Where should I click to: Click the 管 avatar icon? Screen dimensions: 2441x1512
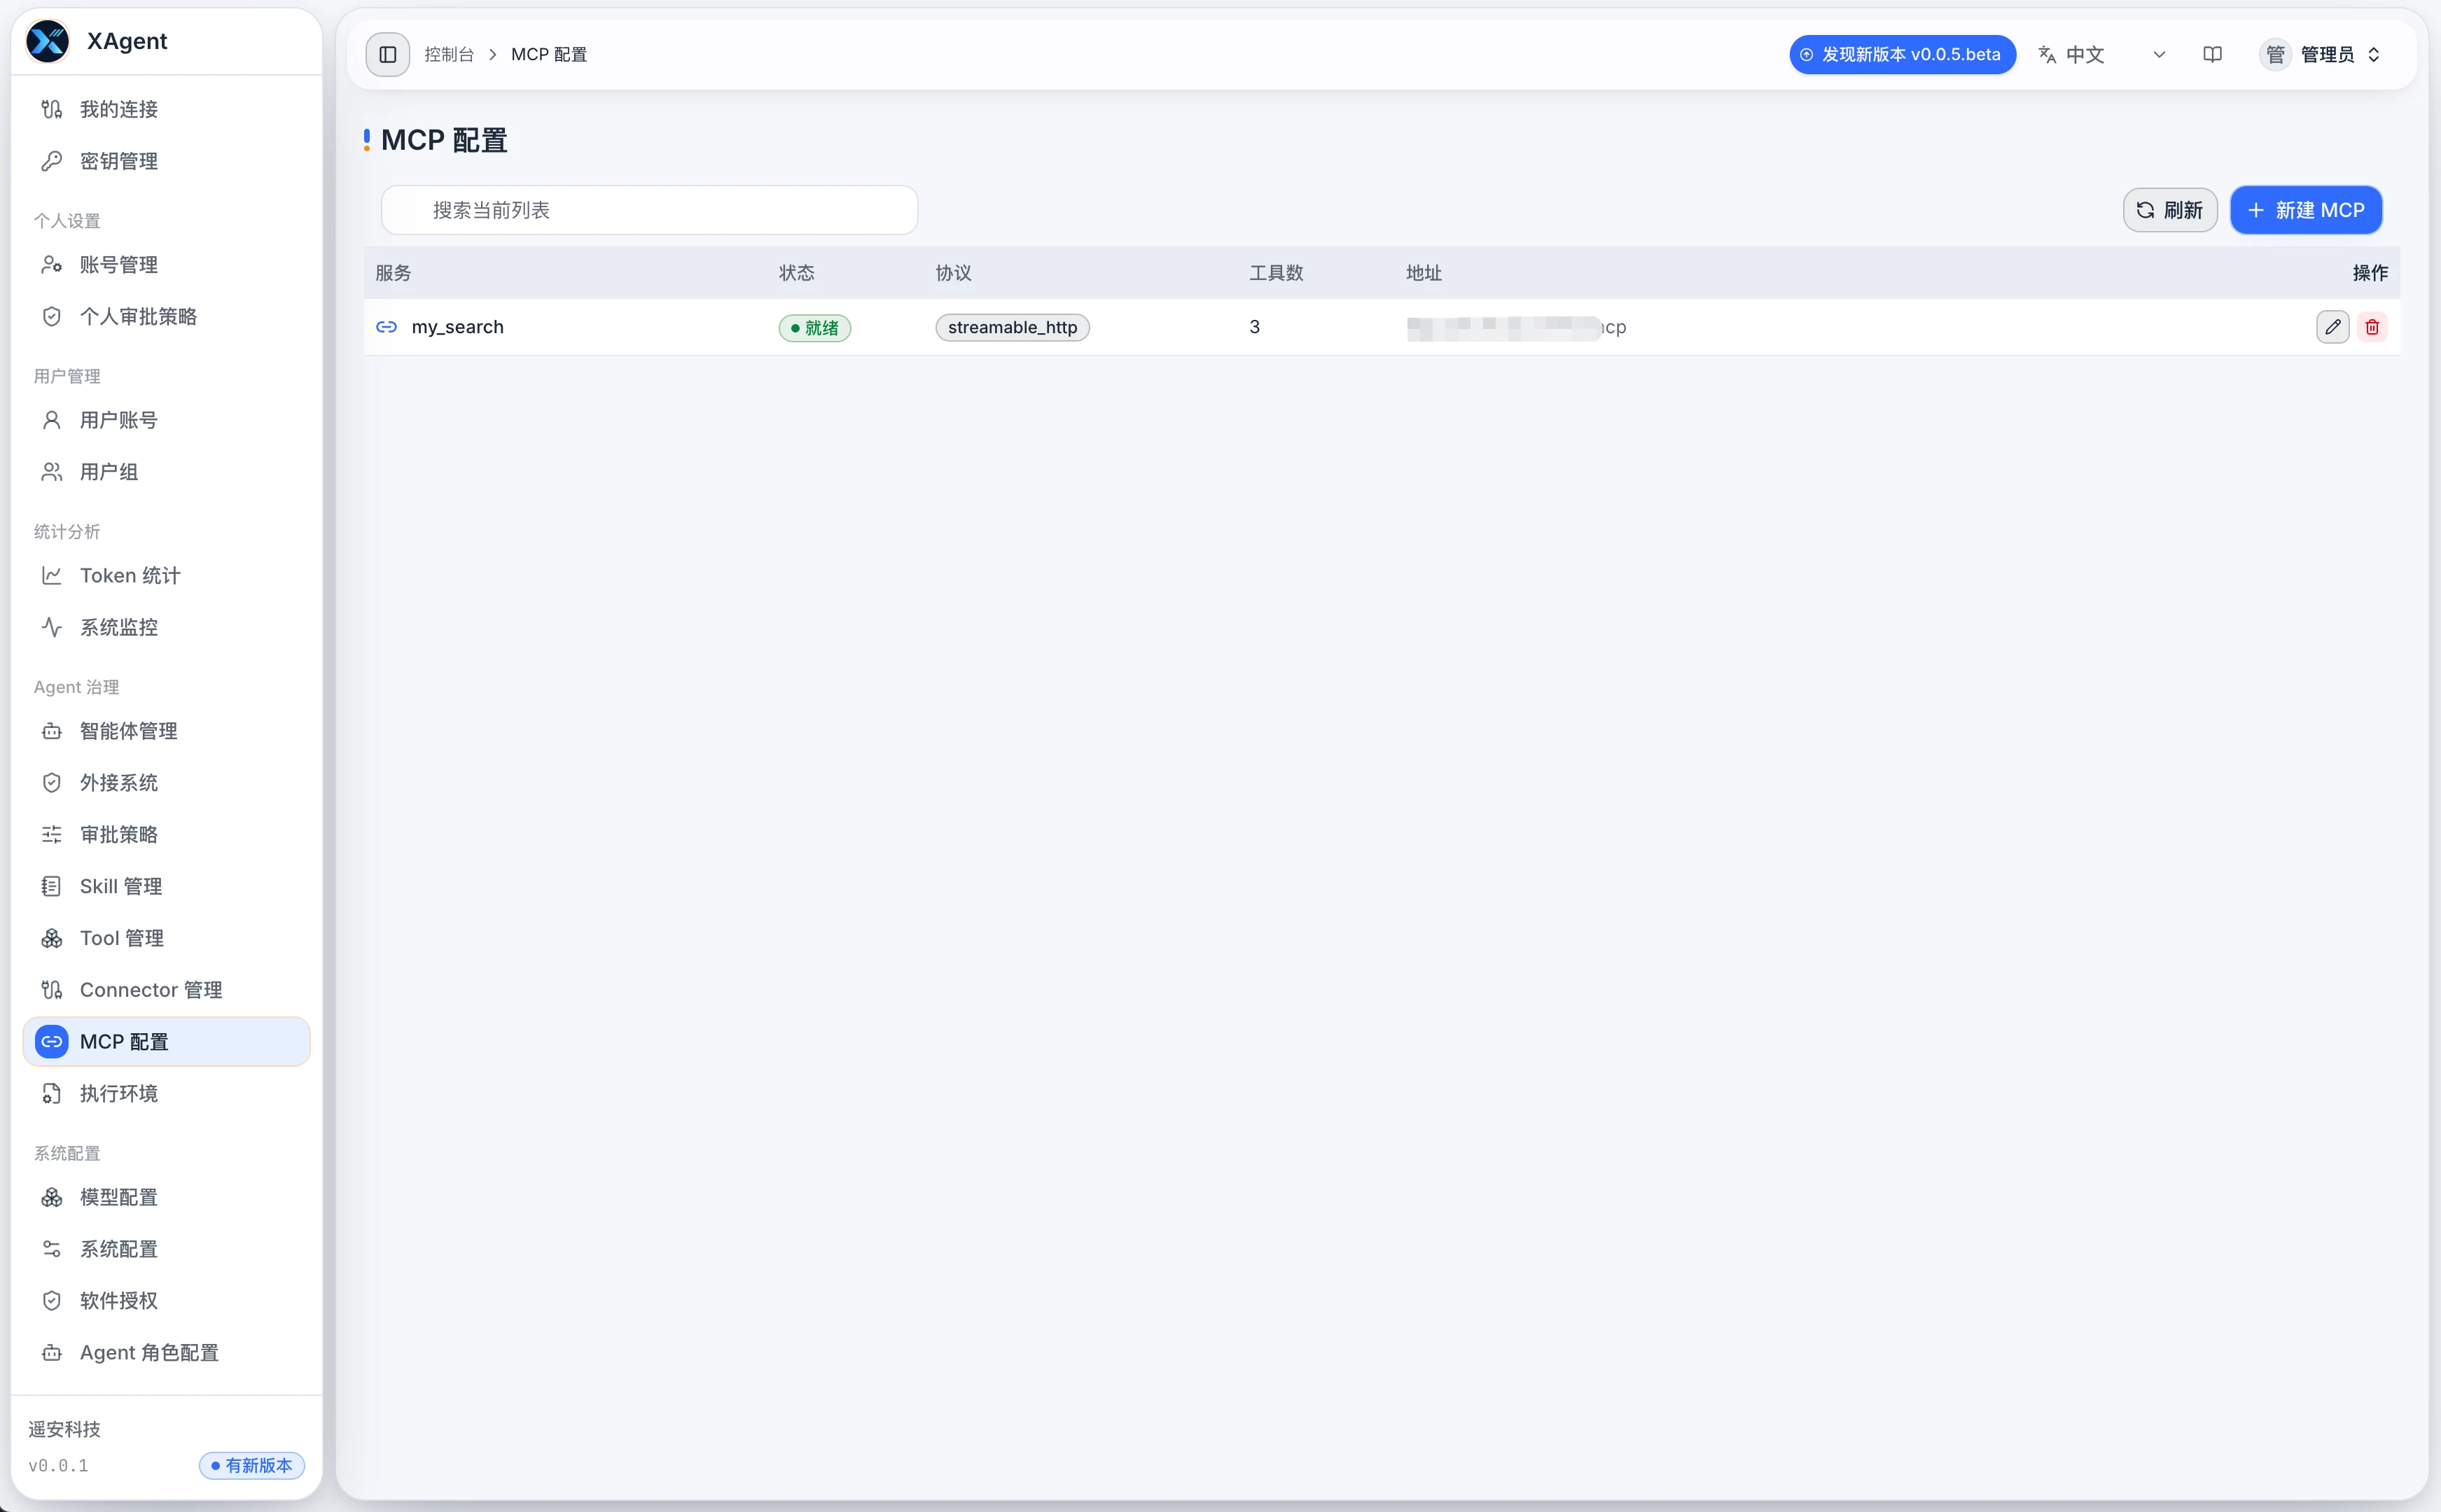(2275, 54)
